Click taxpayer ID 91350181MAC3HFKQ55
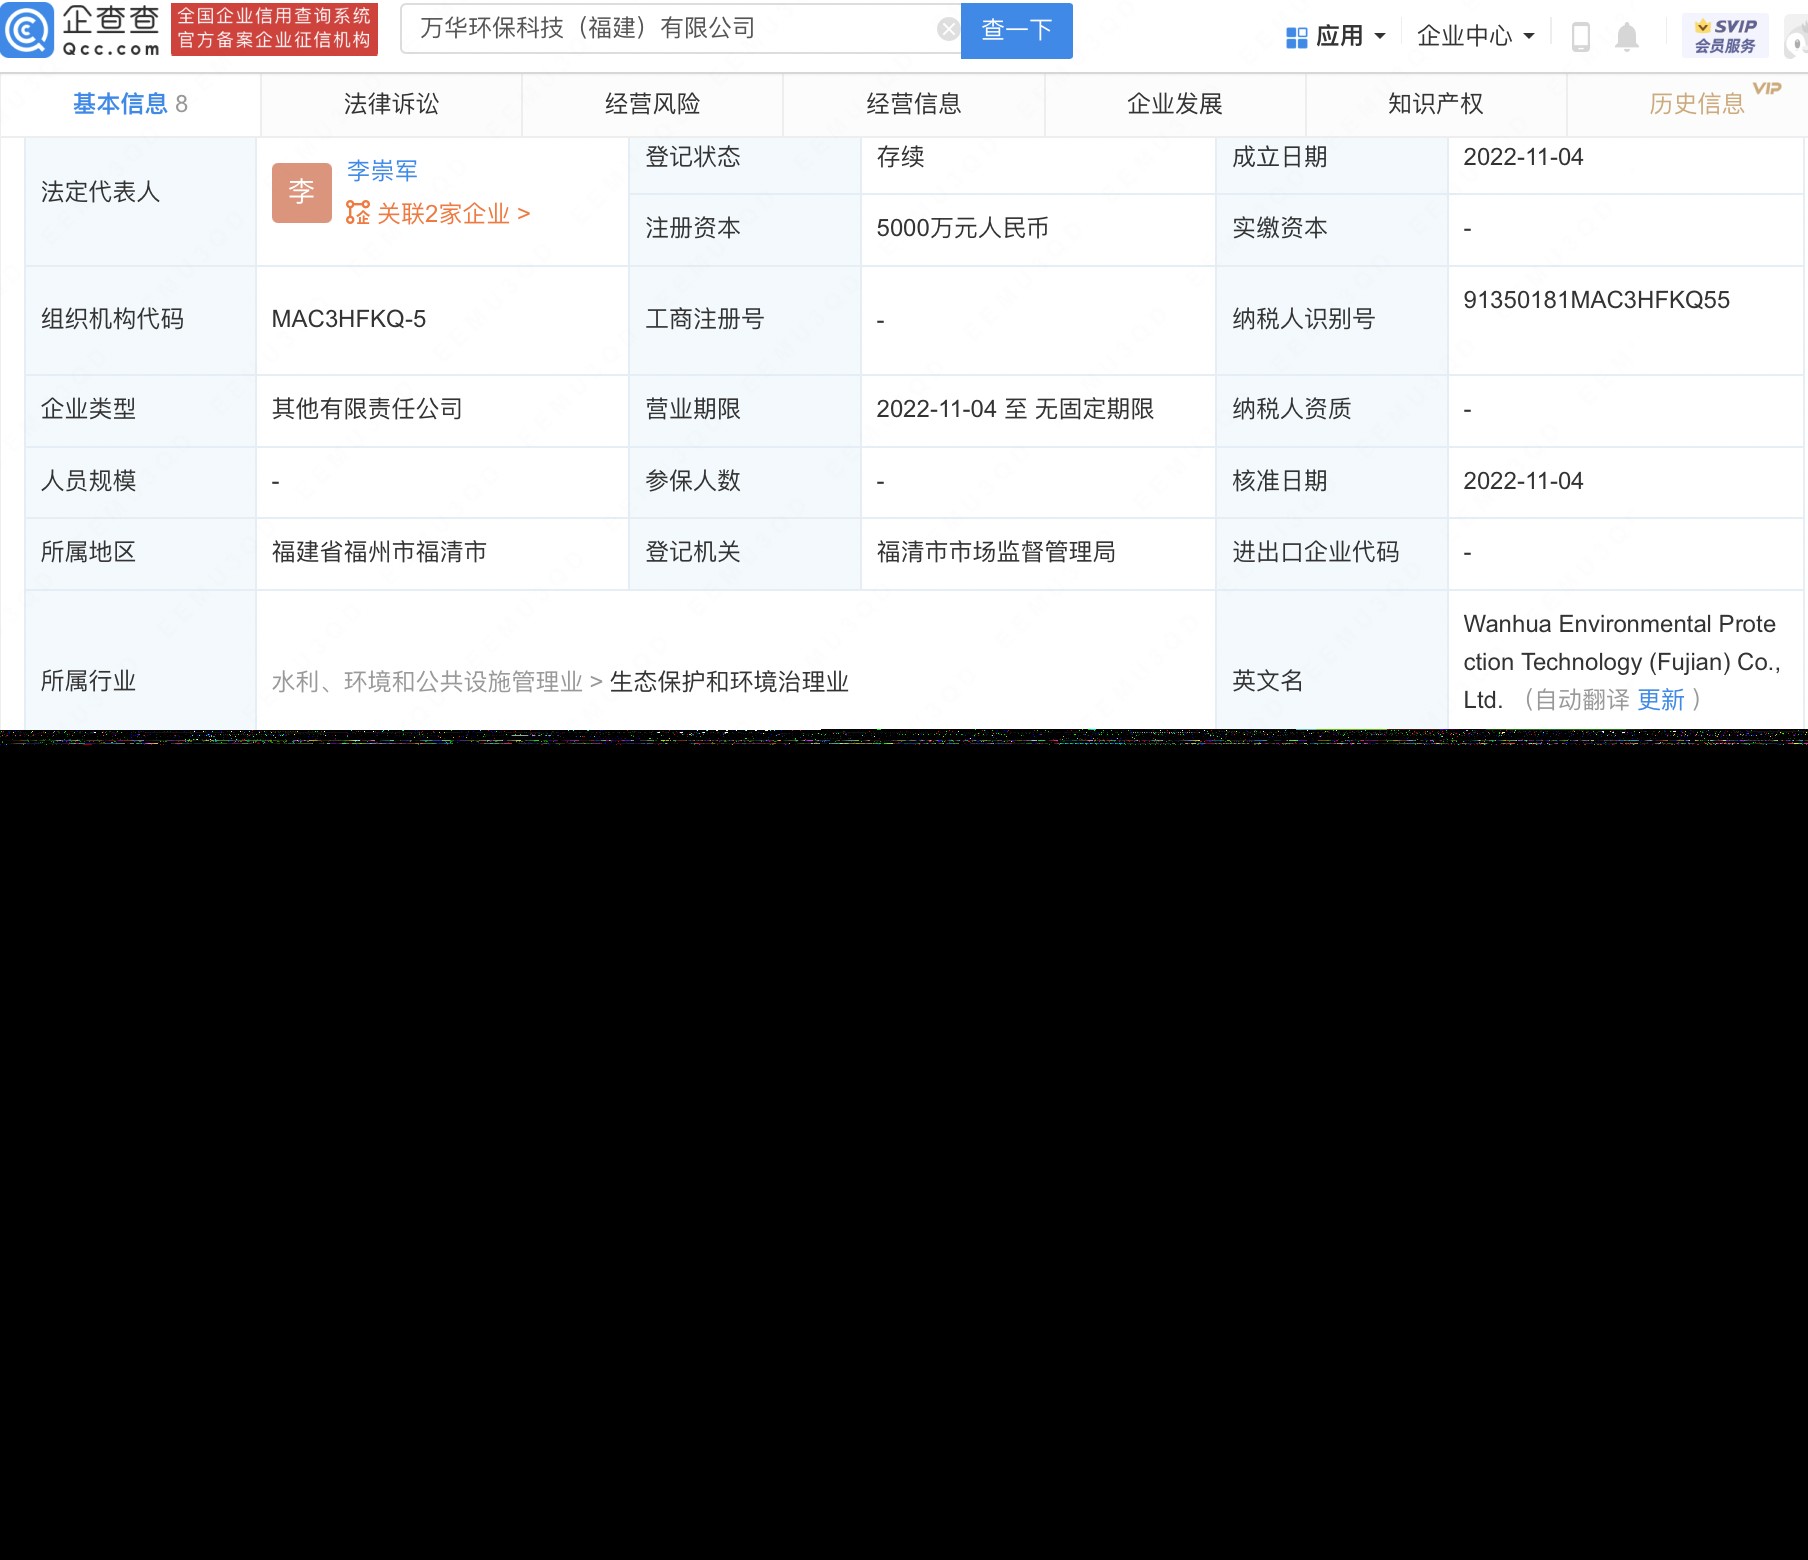This screenshot has width=1808, height=1560. tap(1596, 300)
